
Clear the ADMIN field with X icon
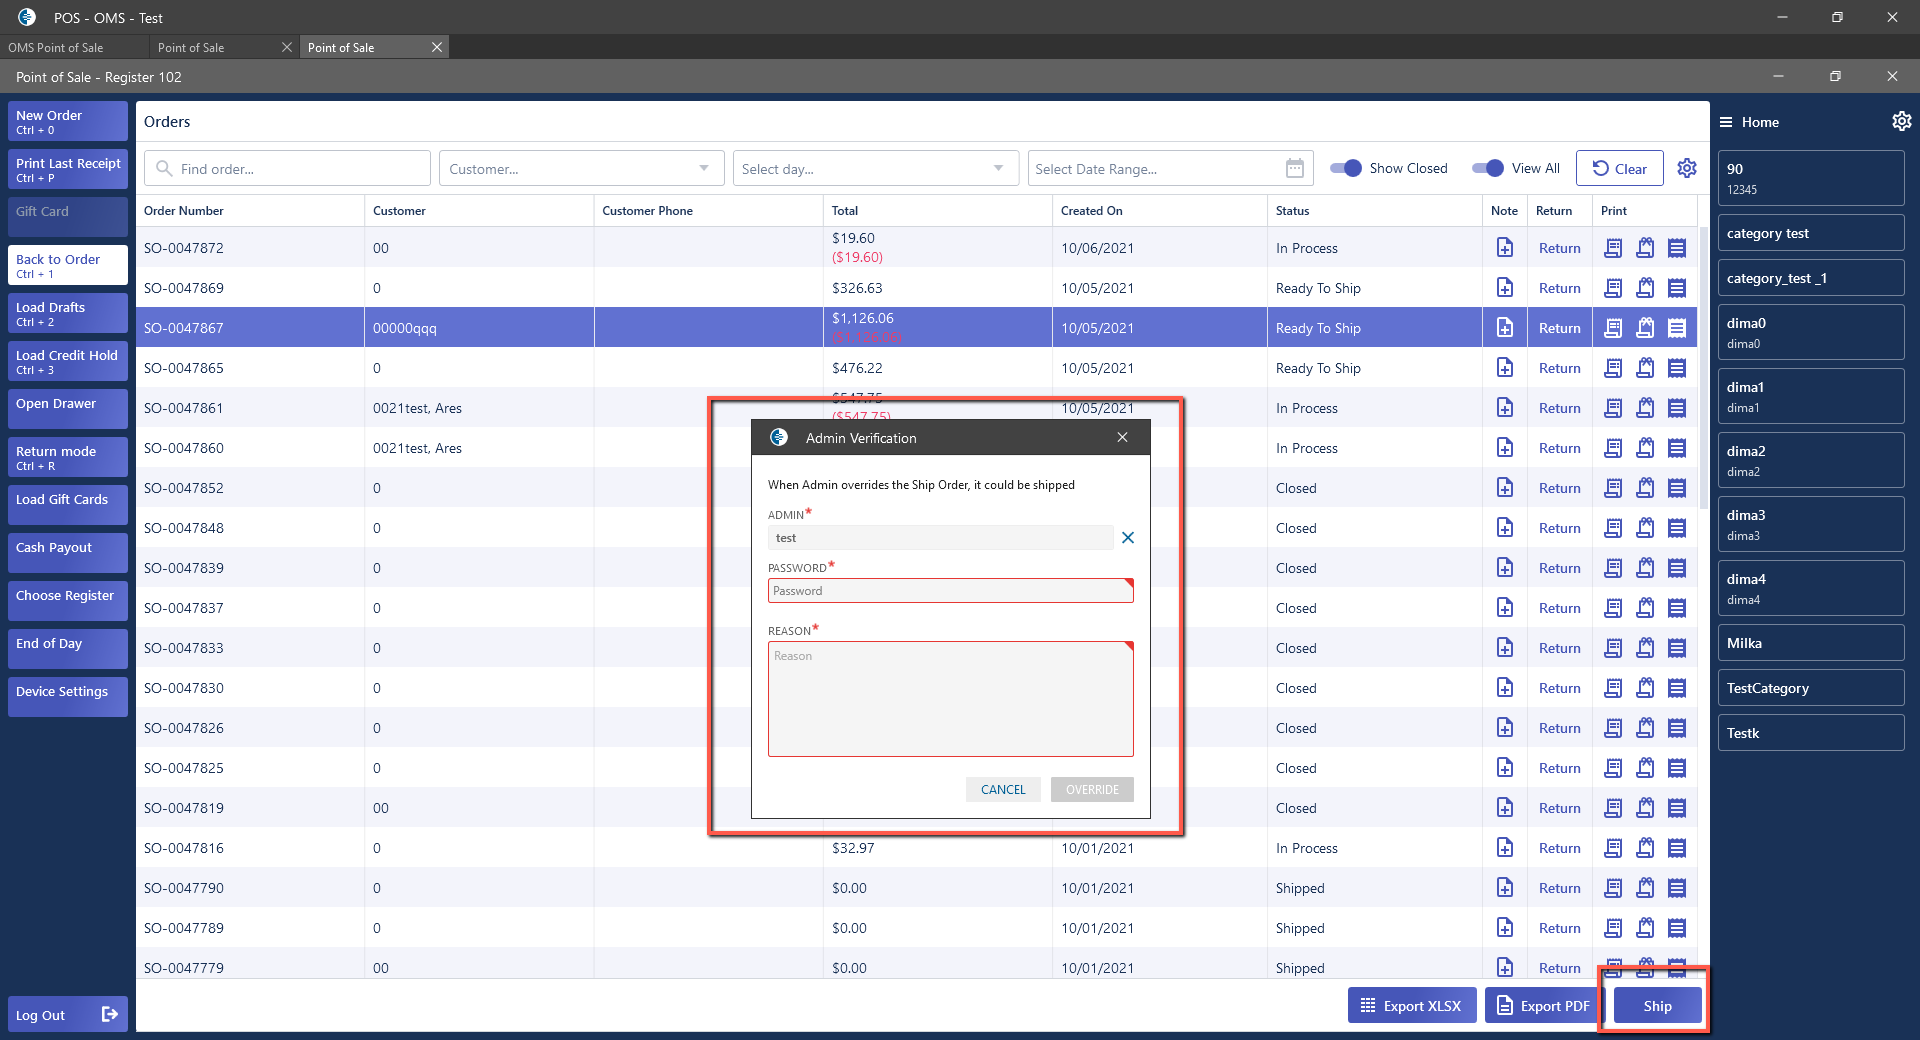pyautogui.click(x=1128, y=538)
